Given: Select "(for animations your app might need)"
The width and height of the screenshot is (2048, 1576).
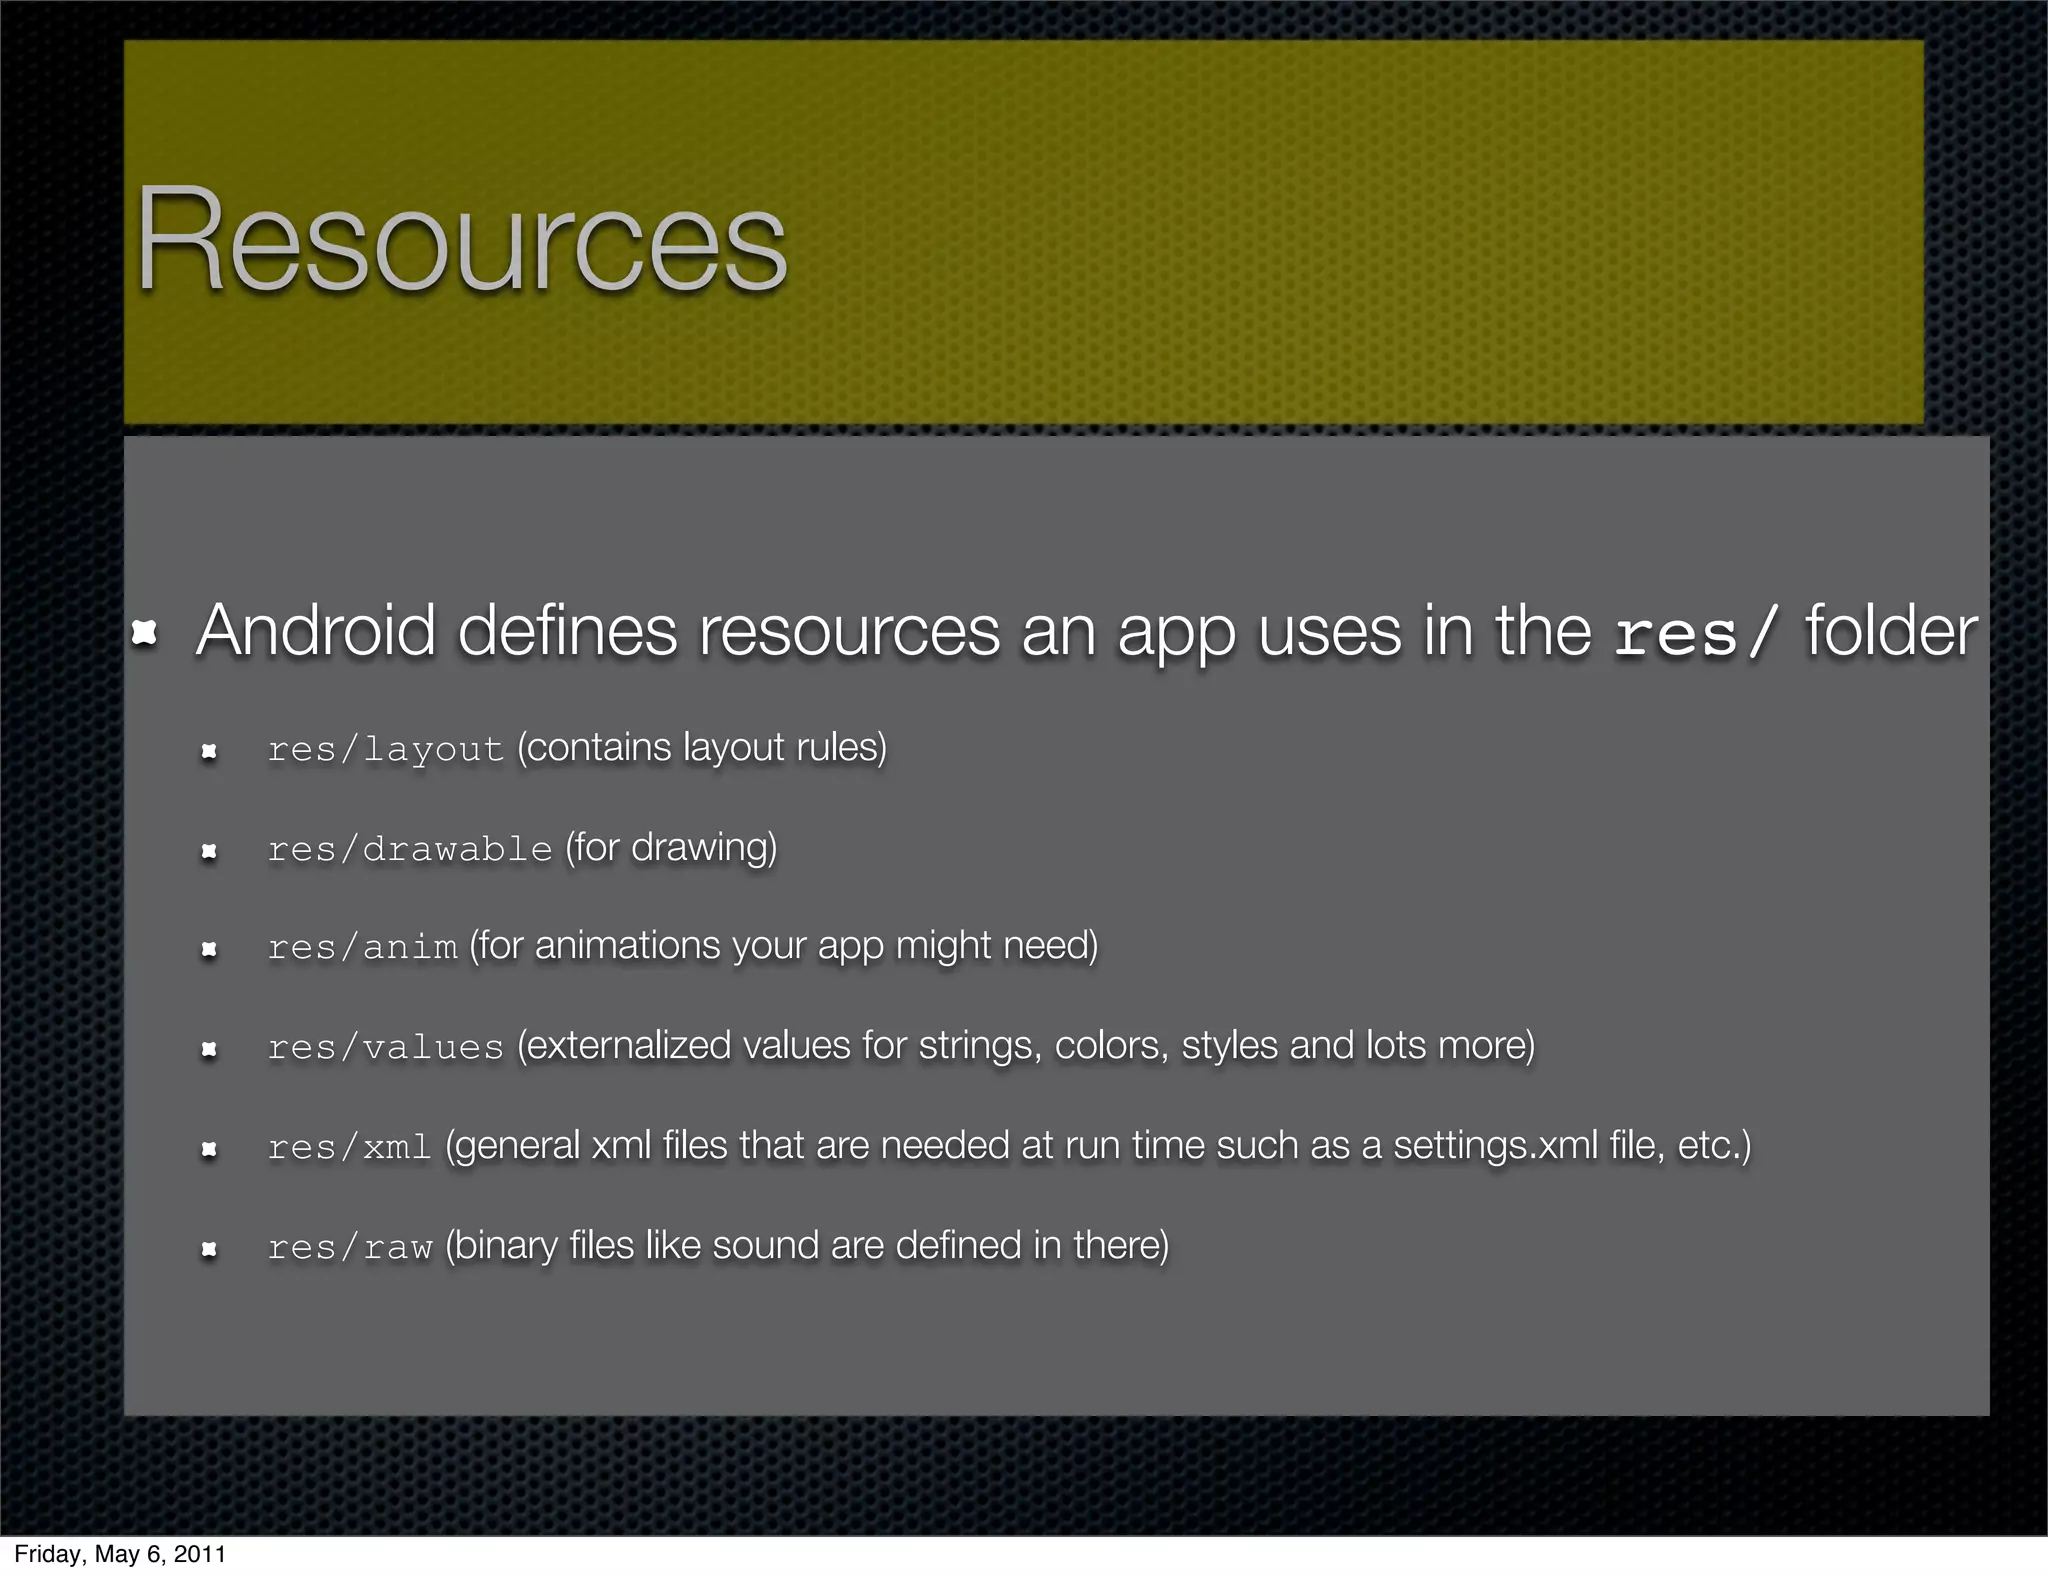Looking at the screenshot, I should coord(784,946).
